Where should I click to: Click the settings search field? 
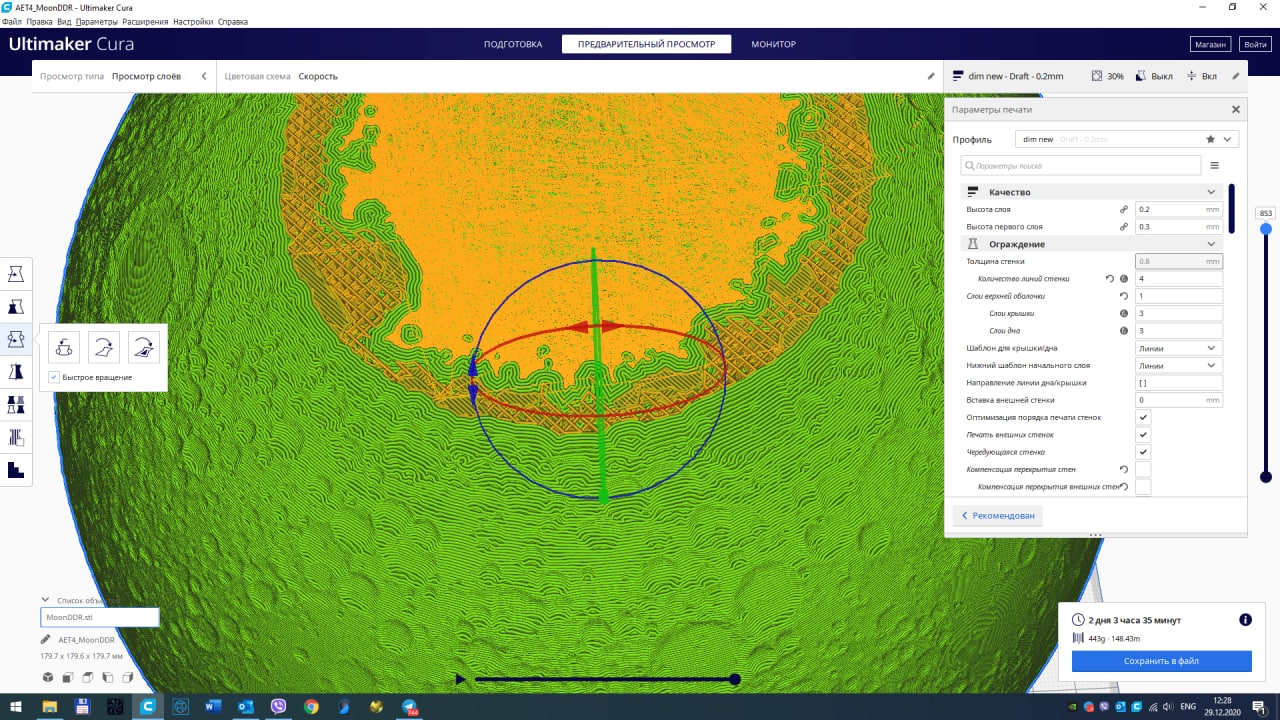(x=1081, y=165)
